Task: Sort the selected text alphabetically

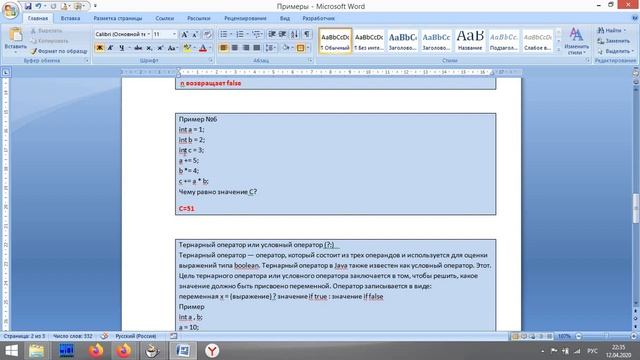Action: (x=295, y=34)
